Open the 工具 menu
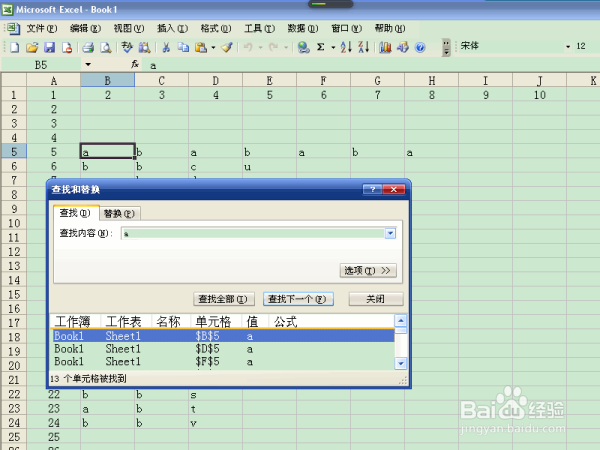This screenshot has width=600, height=450. [x=259, y=28]
